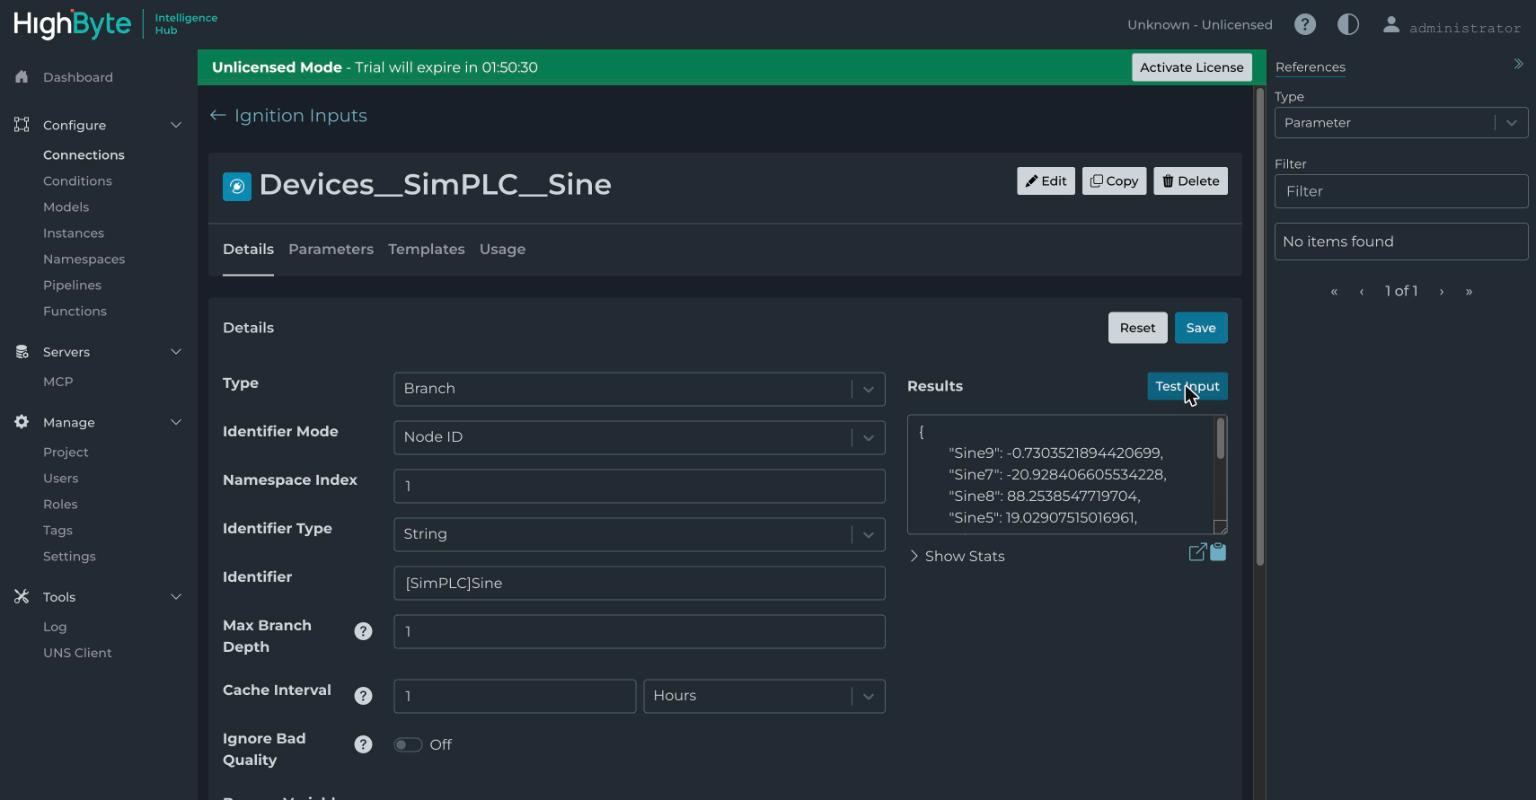Image resolution: width=1536 pixels, height=800 pixels.
Task: Open Namespaces in the sidebar
Action: click(84, 259)
